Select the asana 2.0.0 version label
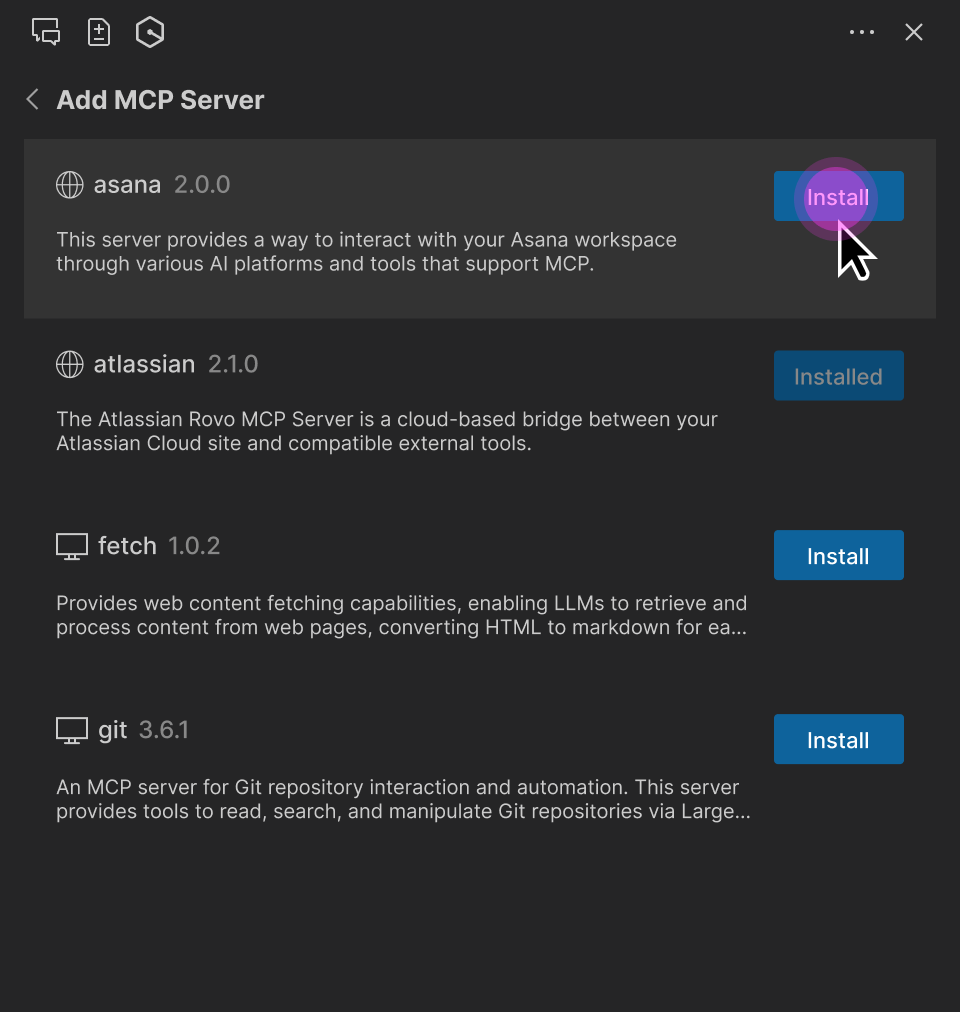 pyautogui.click(x=202, y=184)
